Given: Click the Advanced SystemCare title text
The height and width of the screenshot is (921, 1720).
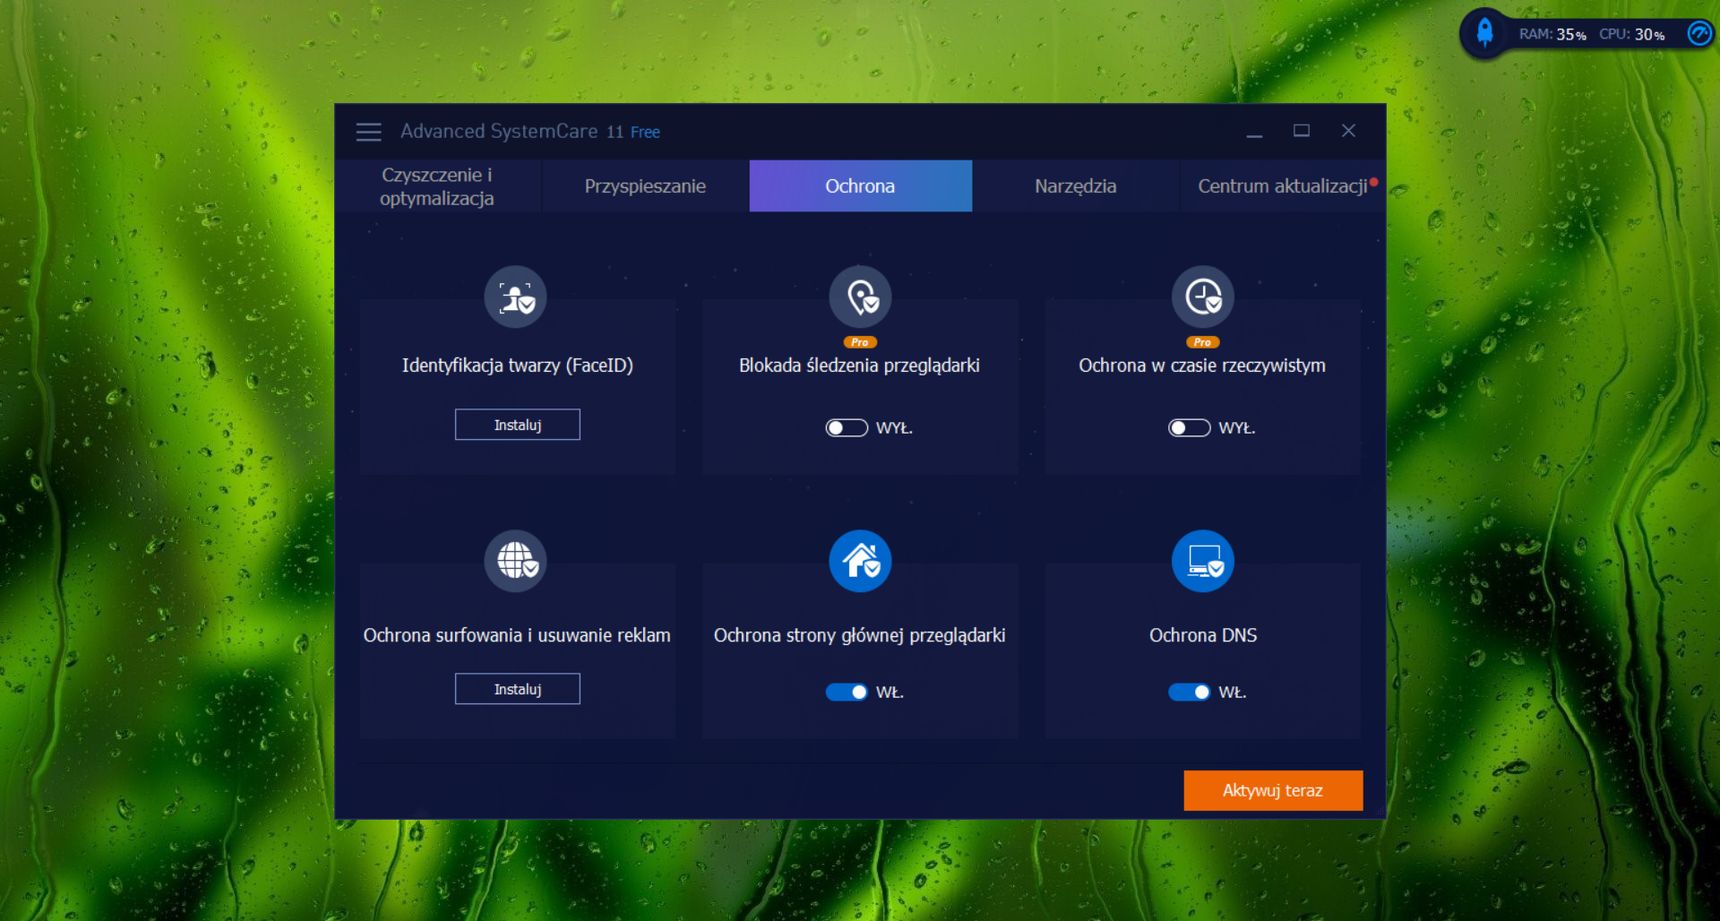Looking at the screenshot, I should (499, 132).
